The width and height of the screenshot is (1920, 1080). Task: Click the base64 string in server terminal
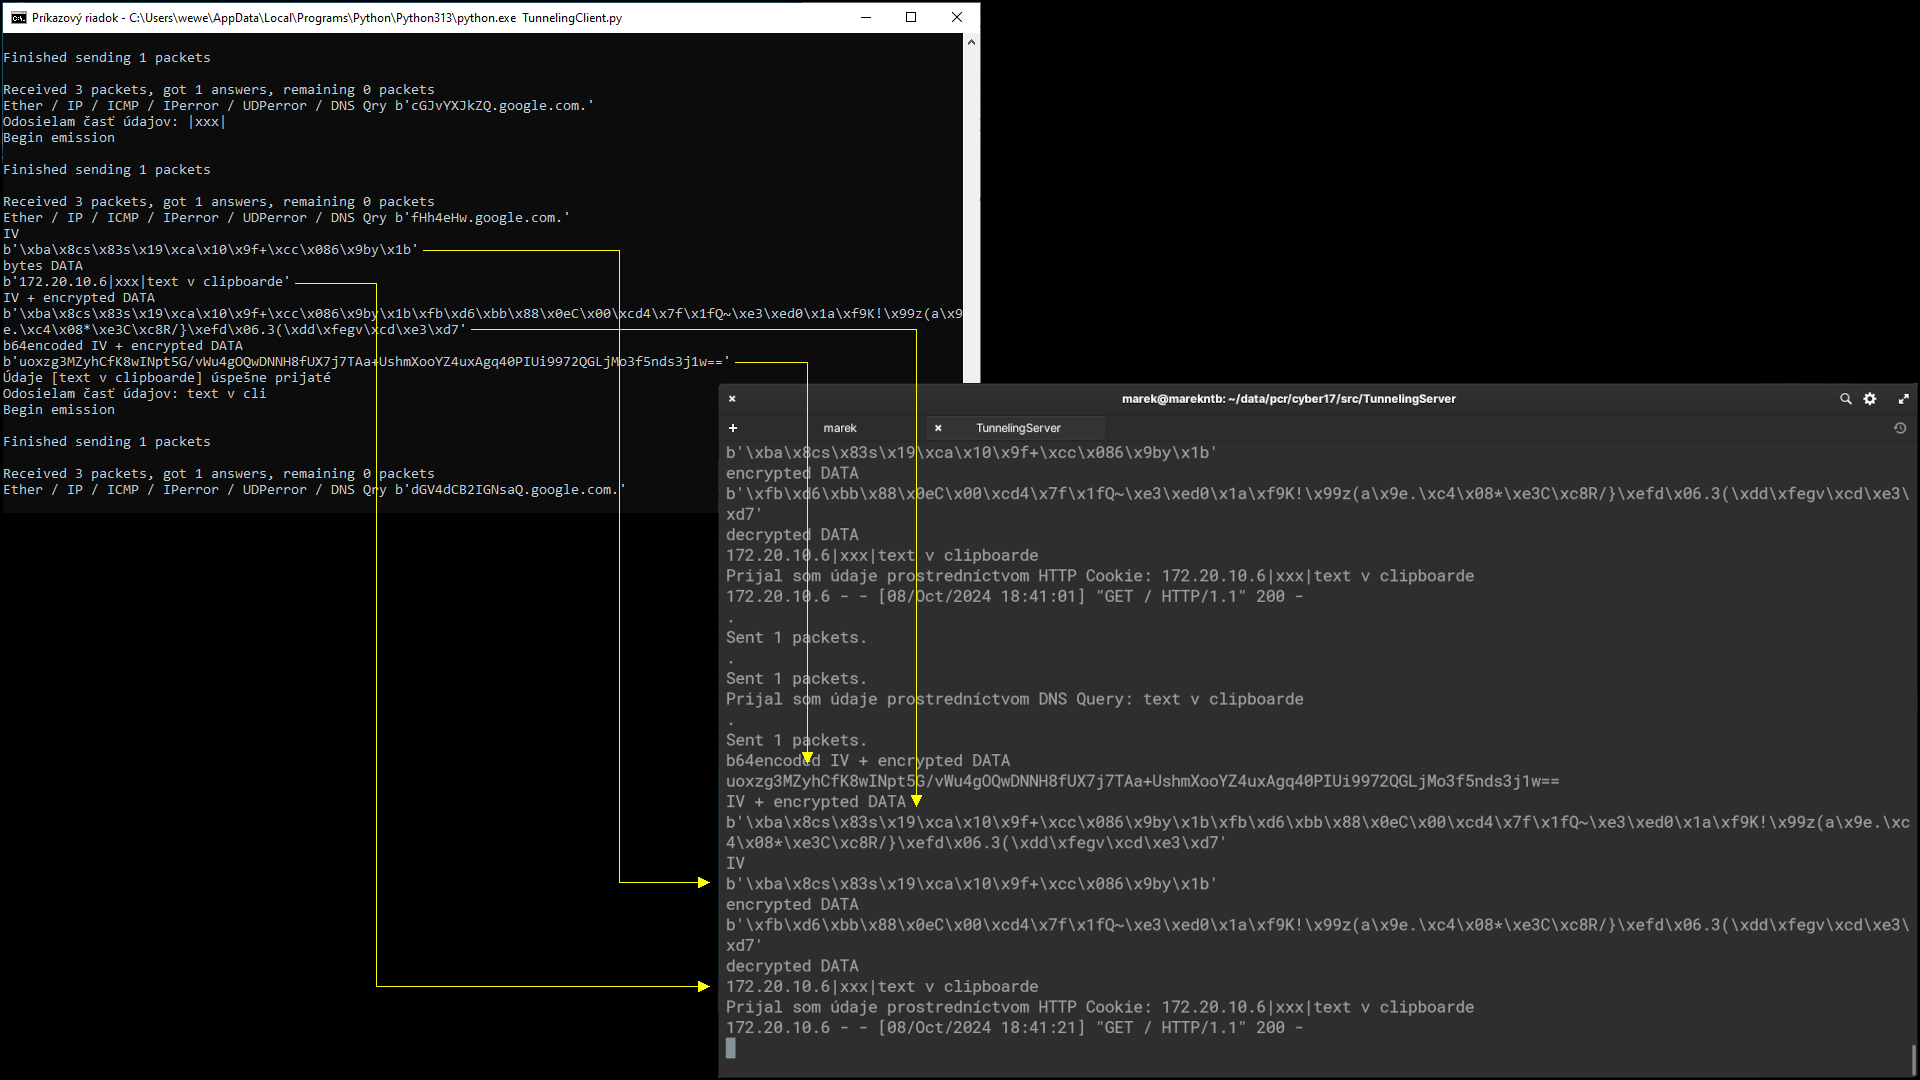tap(1142, 781)
